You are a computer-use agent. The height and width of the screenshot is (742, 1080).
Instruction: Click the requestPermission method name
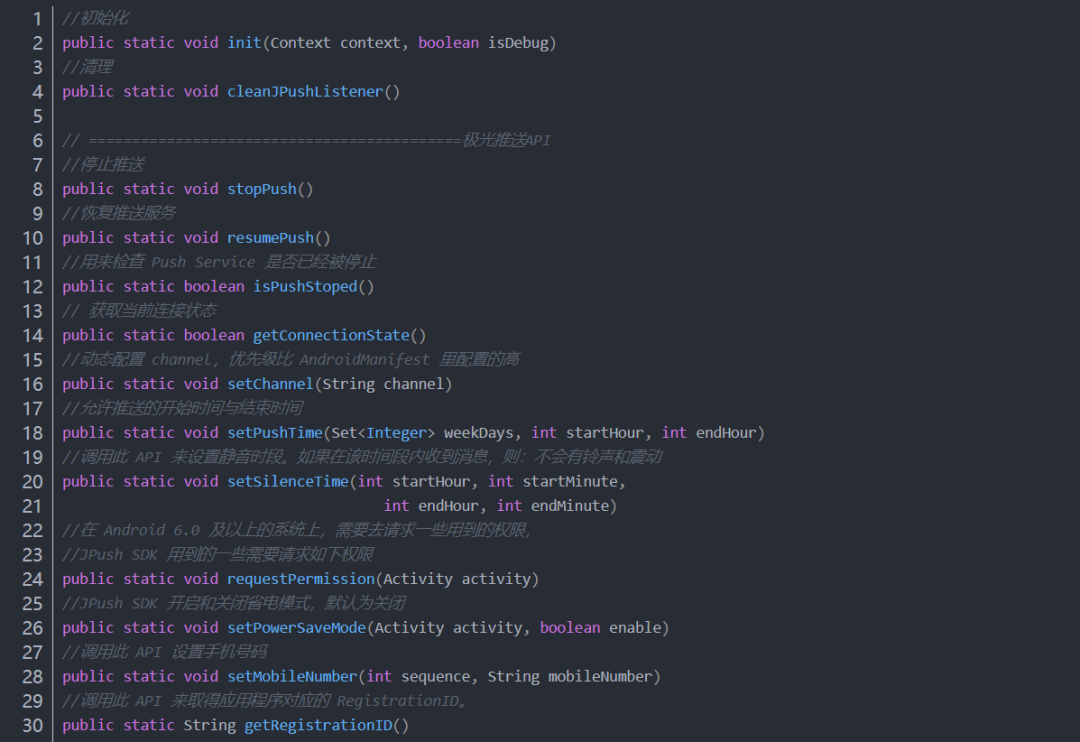301,579
